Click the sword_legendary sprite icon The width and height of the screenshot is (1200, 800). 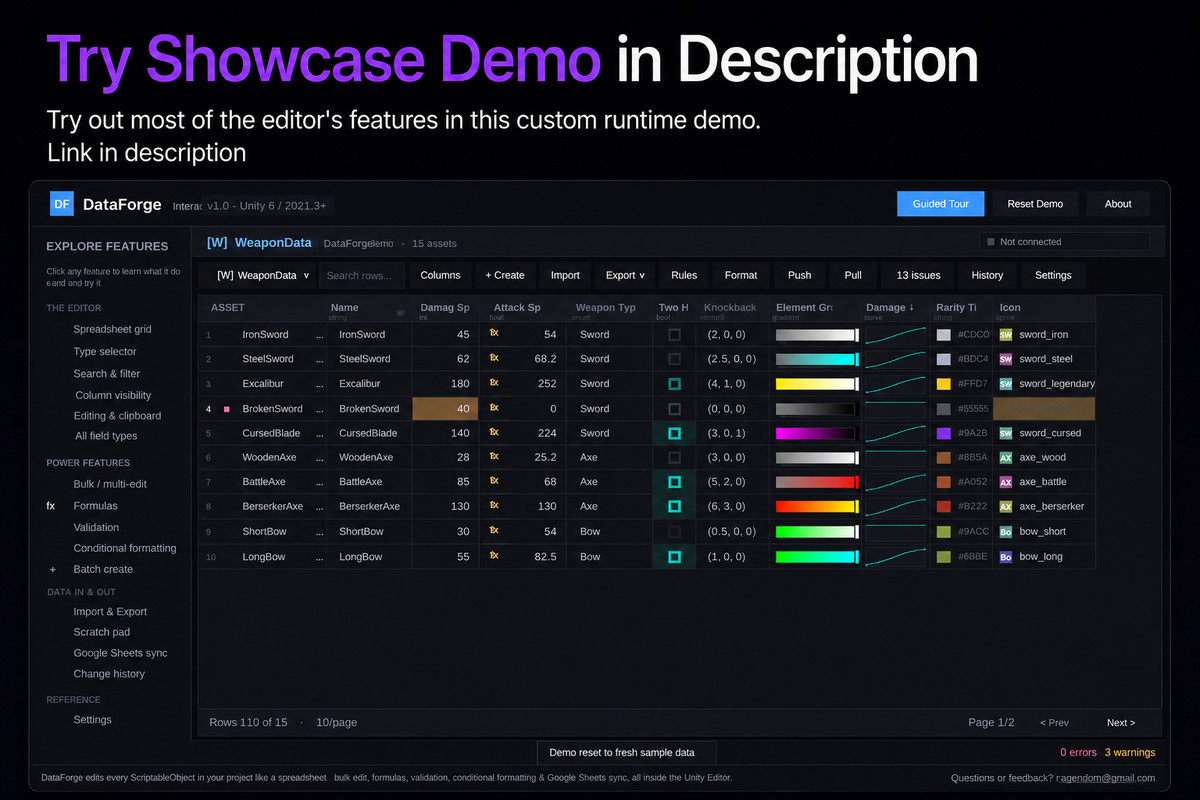[x=1006, y=384]
